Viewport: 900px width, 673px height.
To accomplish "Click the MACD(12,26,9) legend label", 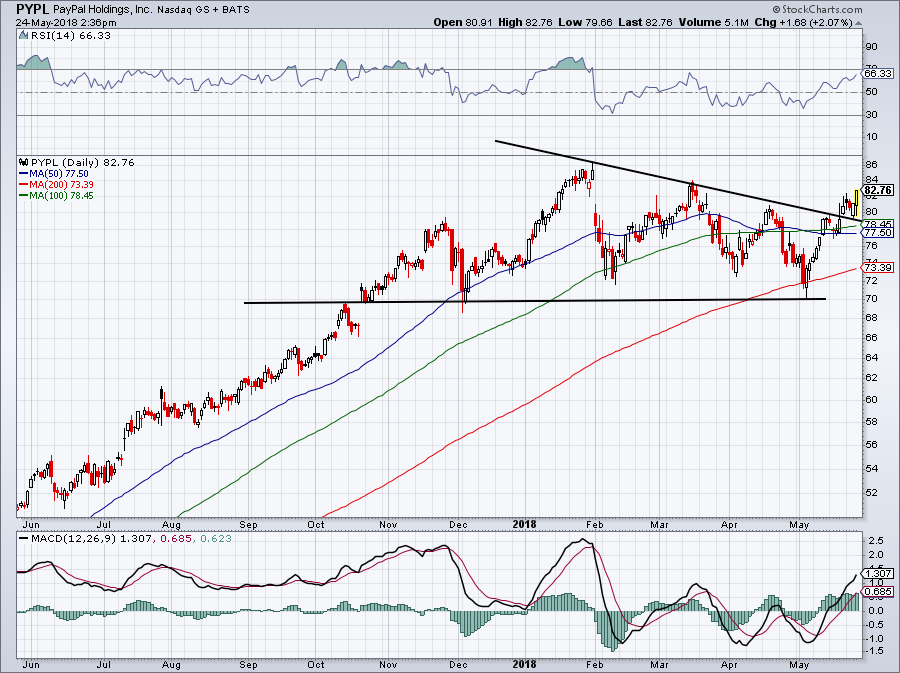I will pyautogui.click(x=73, y=538).
